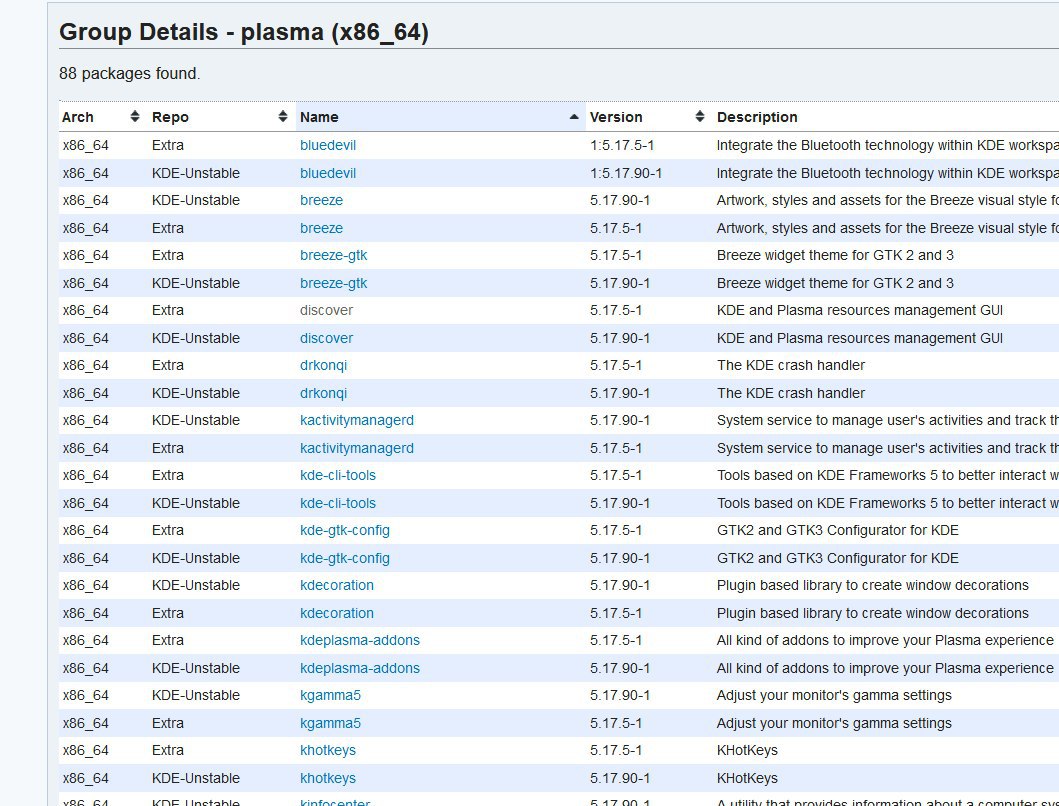
Task: Click the '88 packages found.' text
Action: tap(130, 73)
